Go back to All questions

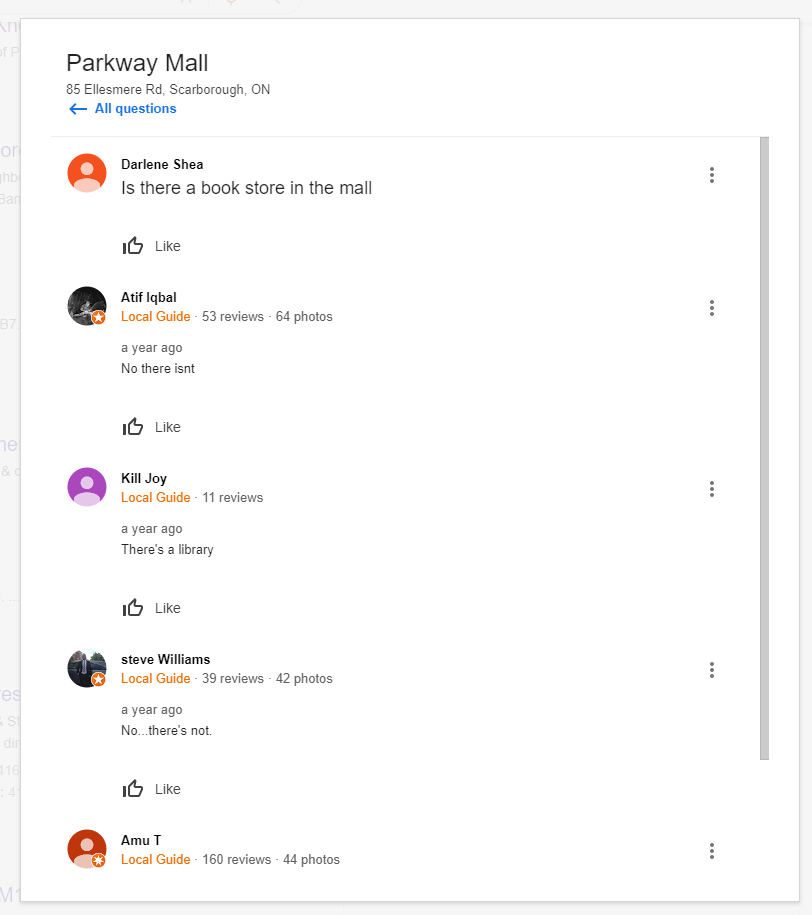(135, 109)
